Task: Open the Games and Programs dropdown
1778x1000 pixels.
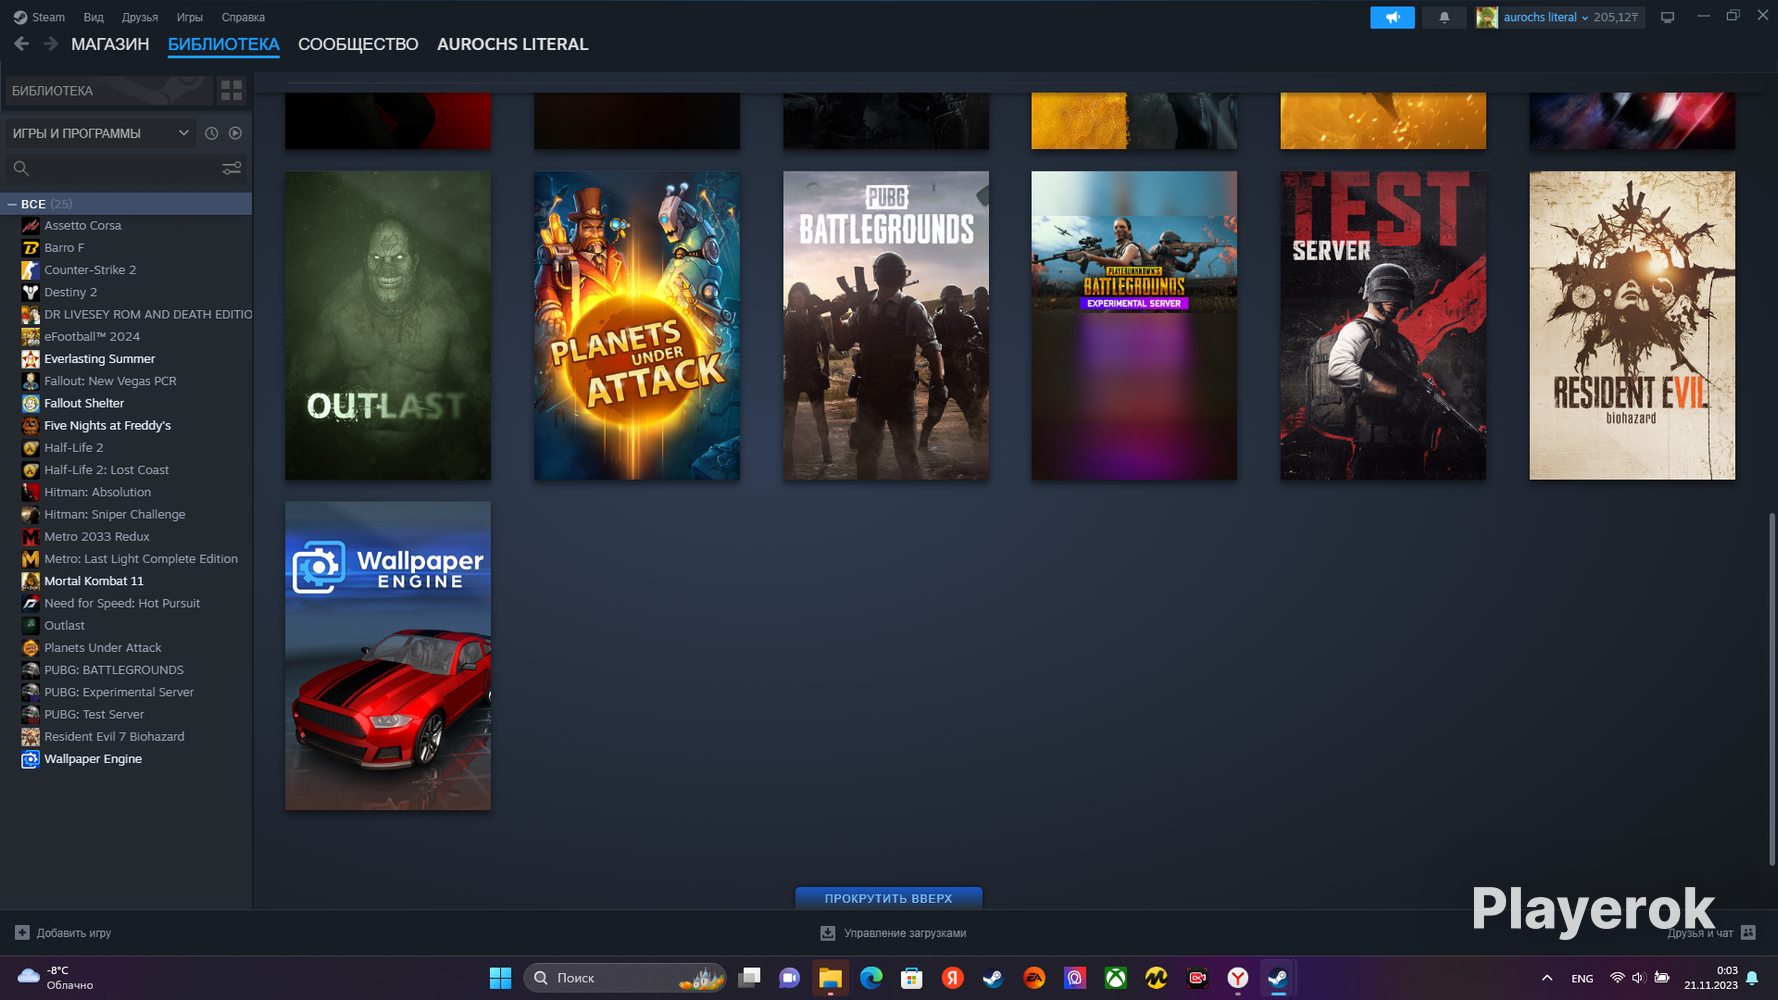Action: tap(100, 133)
